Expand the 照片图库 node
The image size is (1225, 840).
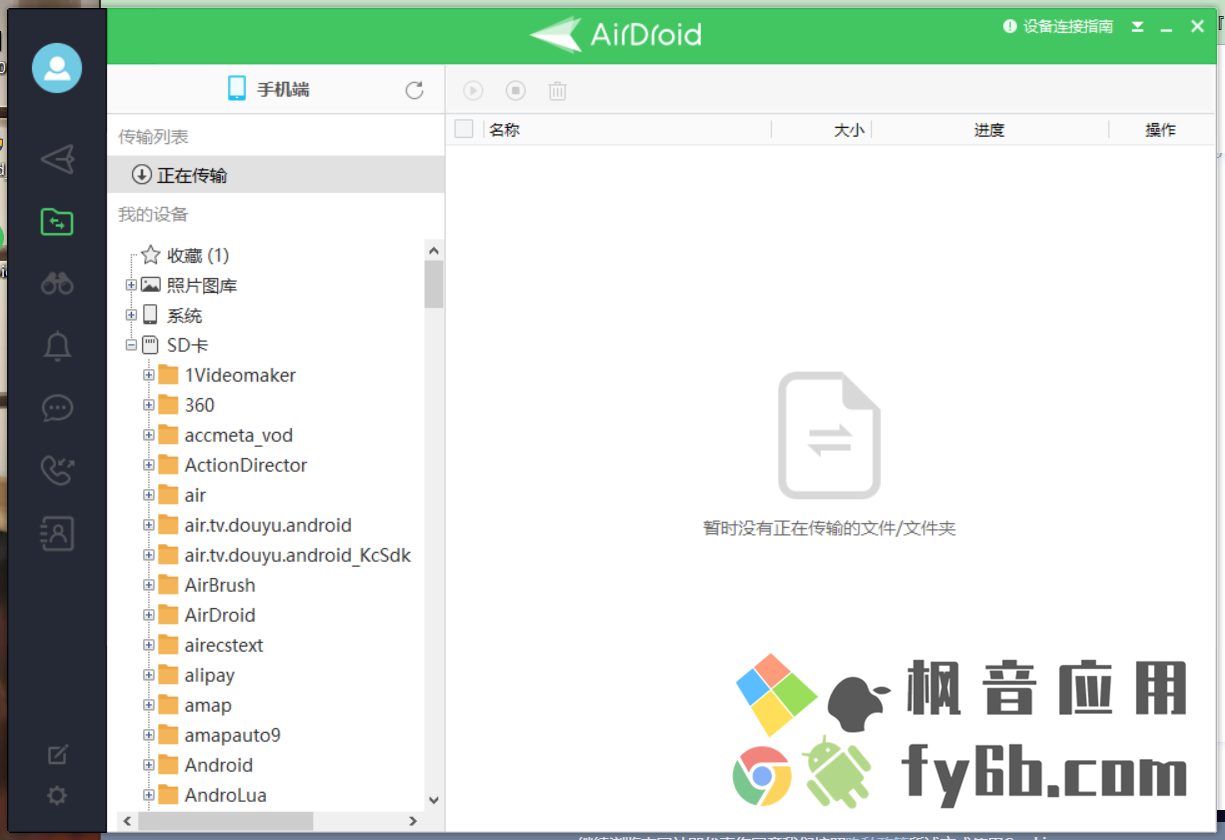coord(131,286)
